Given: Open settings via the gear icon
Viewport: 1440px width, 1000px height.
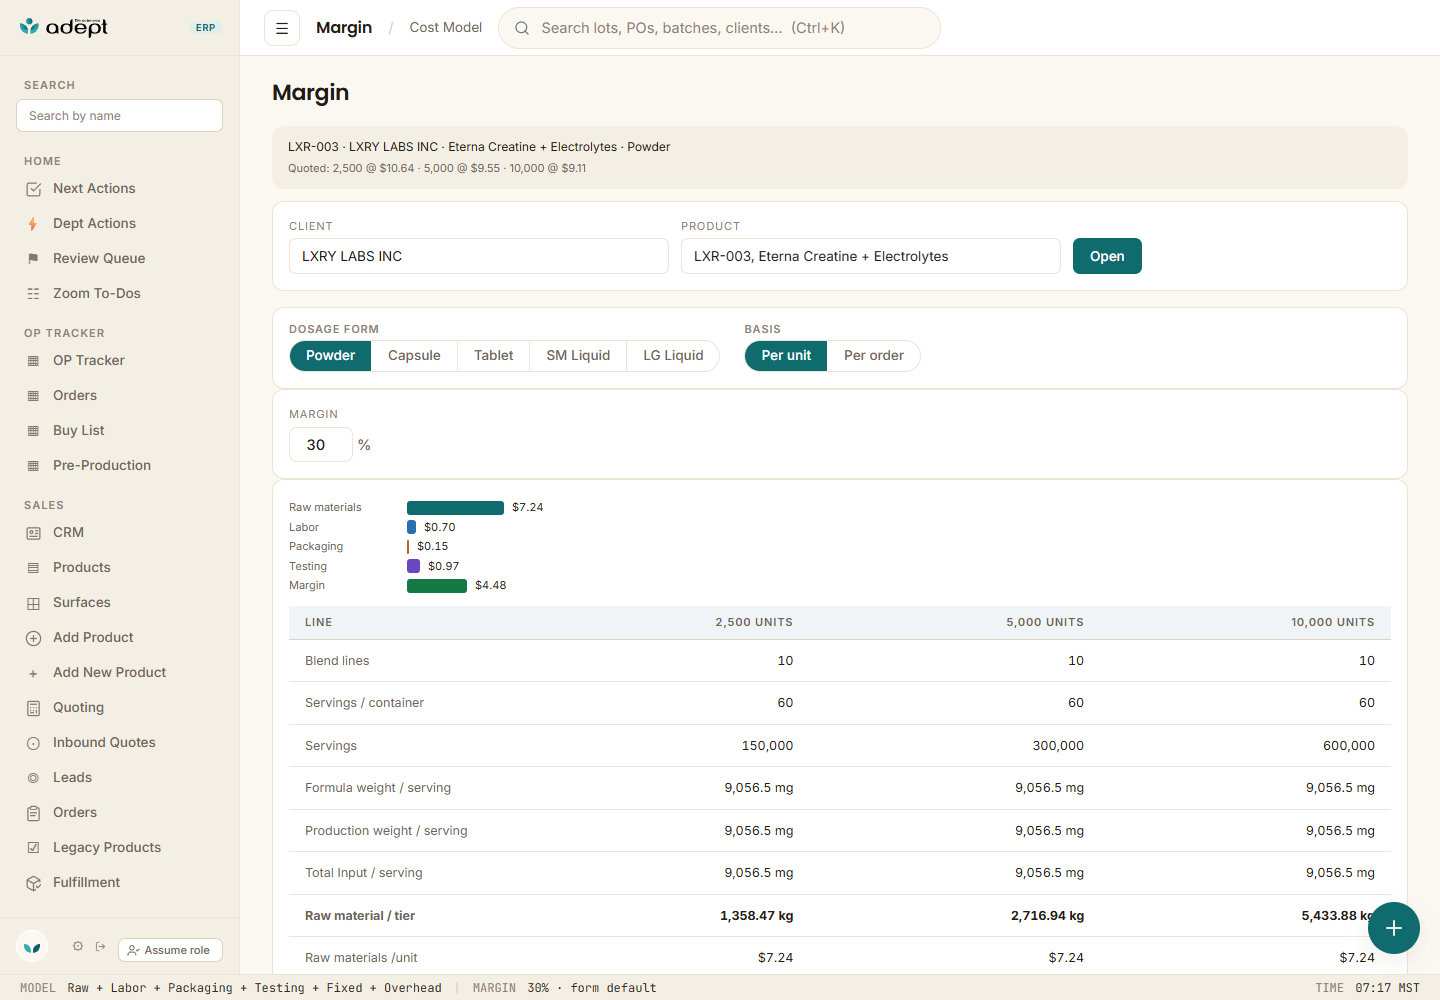Looking at the screenshot, I should coord(78,946).
